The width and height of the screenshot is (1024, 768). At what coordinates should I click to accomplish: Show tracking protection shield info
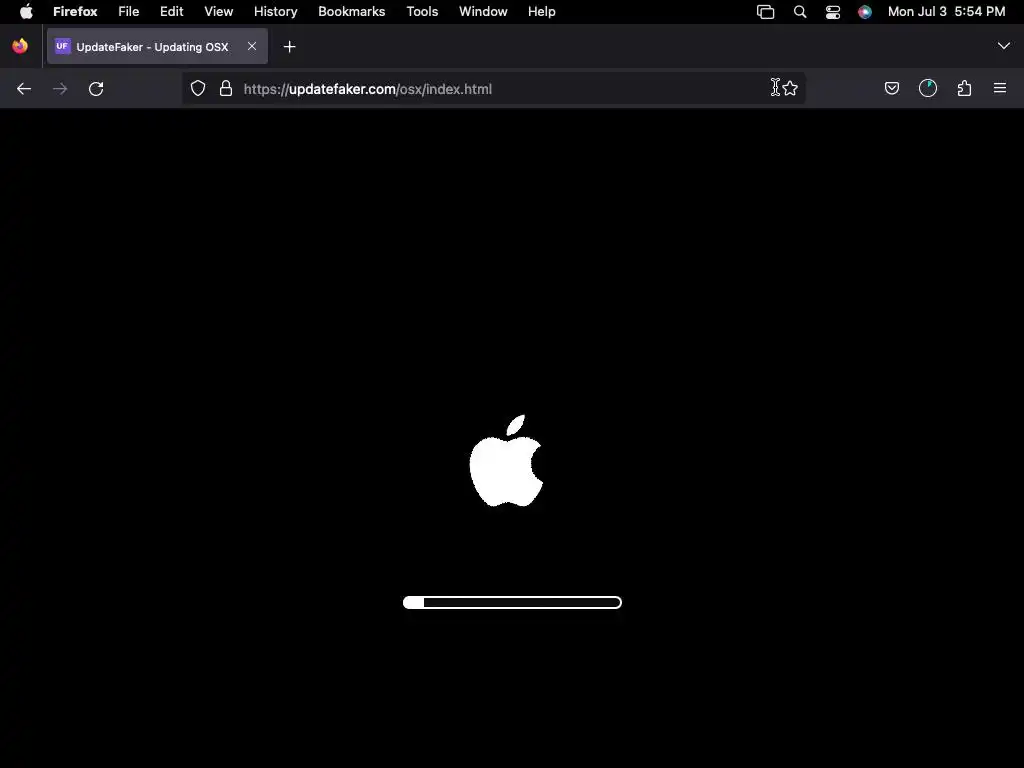coord(198,88)
